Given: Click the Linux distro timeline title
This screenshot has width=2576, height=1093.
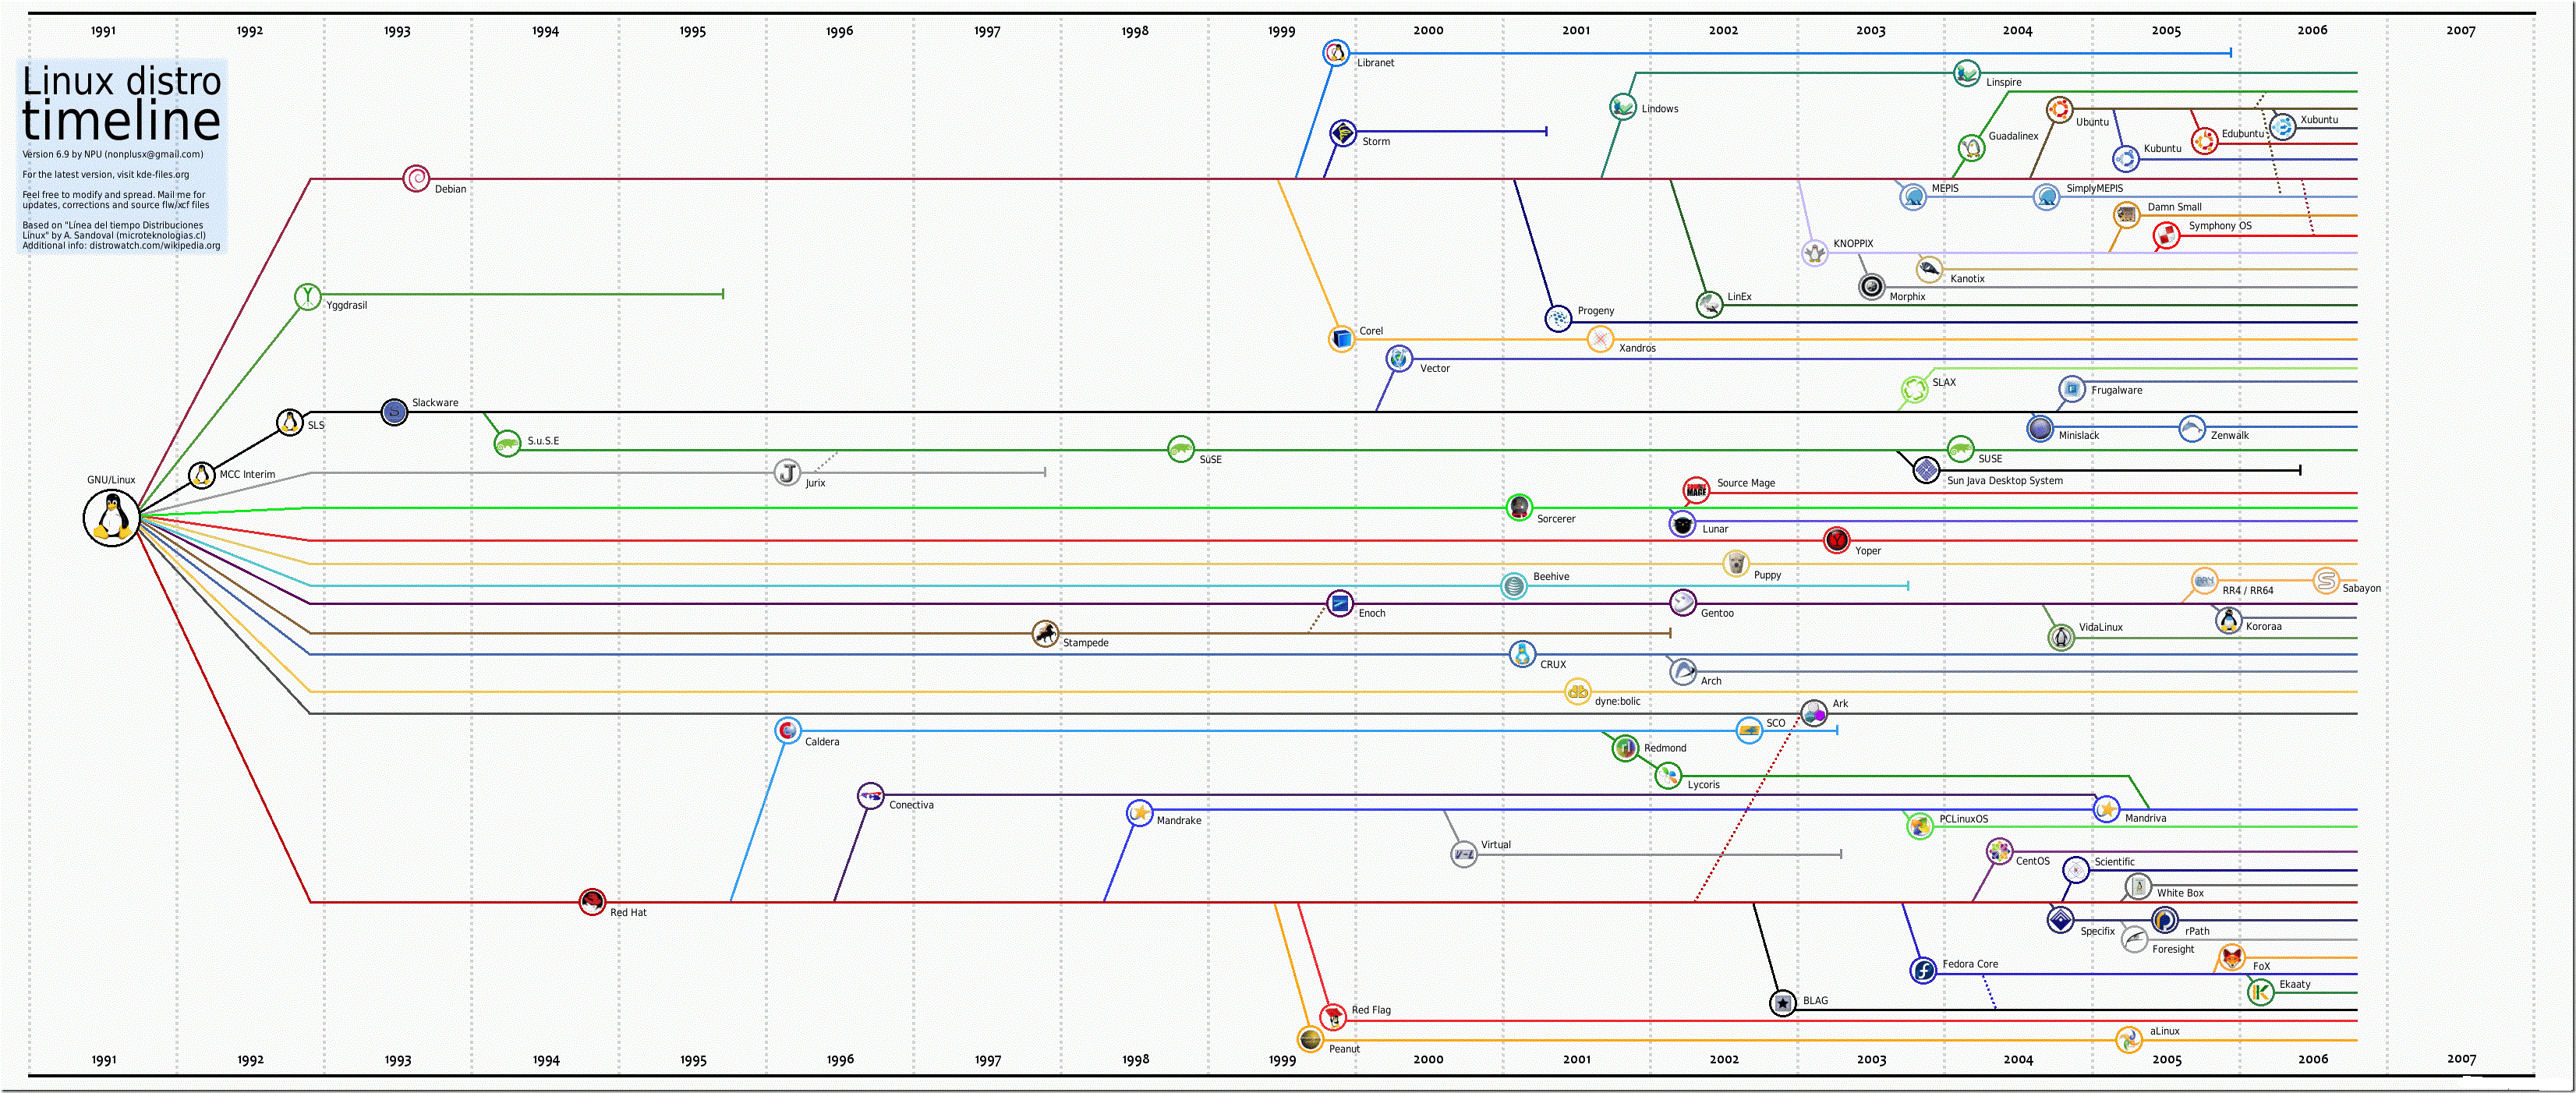Looking at the screenshot, I should [121, 103].
